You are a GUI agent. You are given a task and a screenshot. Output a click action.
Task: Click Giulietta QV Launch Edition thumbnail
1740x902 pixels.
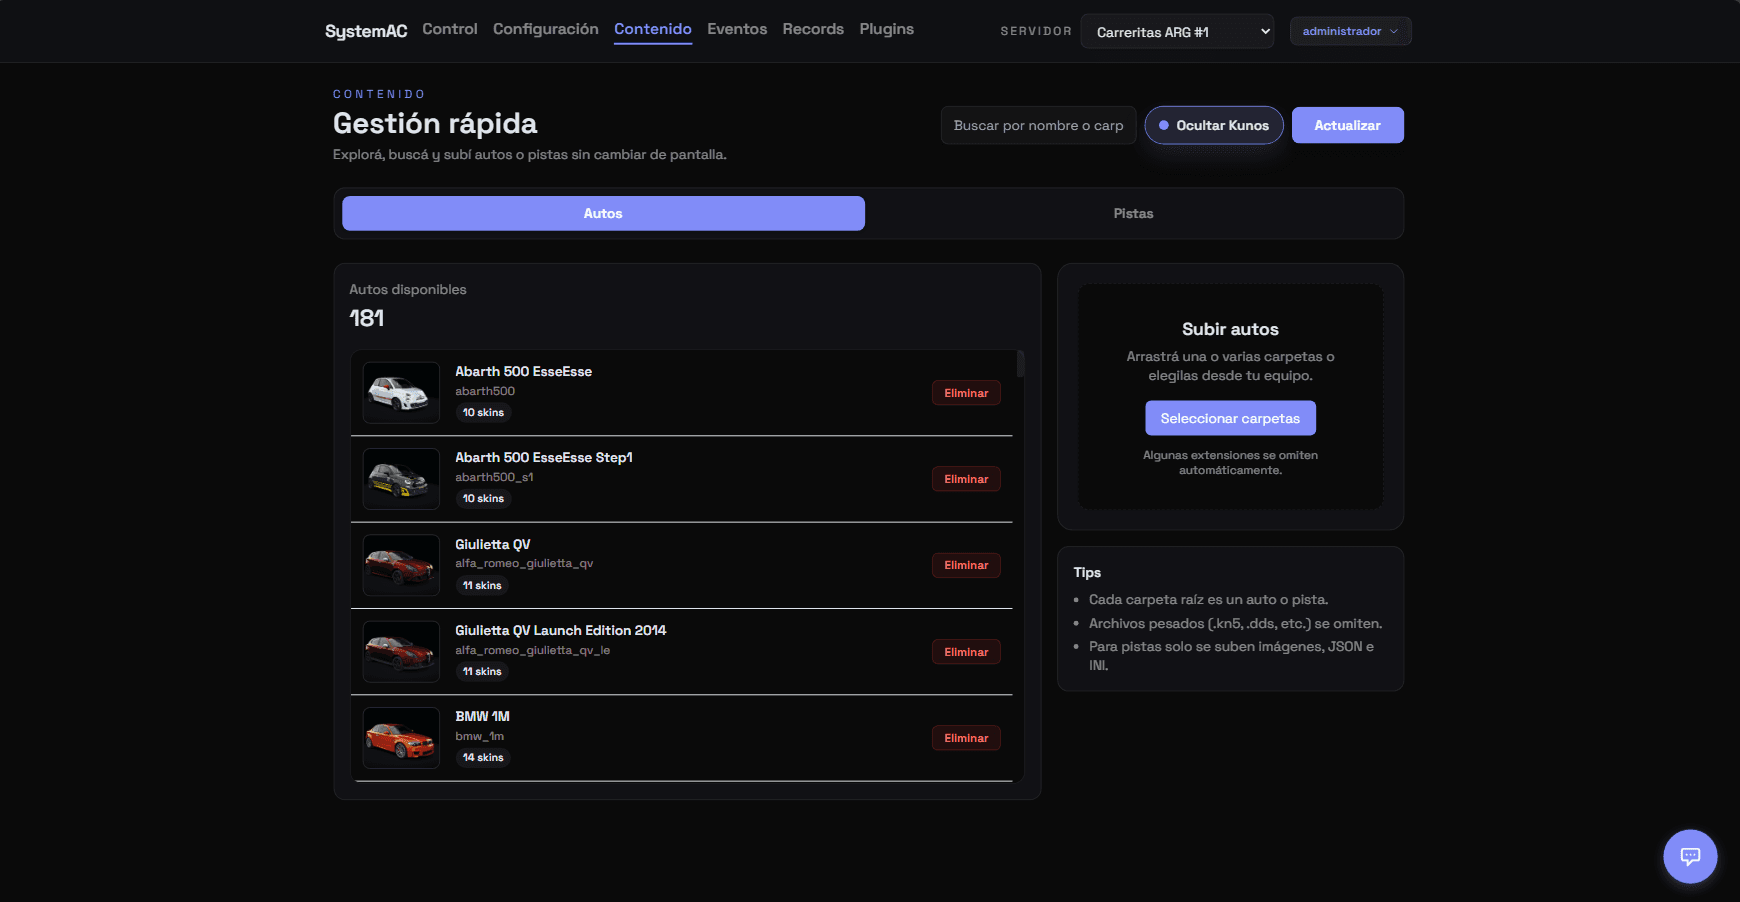click(401, 652)
